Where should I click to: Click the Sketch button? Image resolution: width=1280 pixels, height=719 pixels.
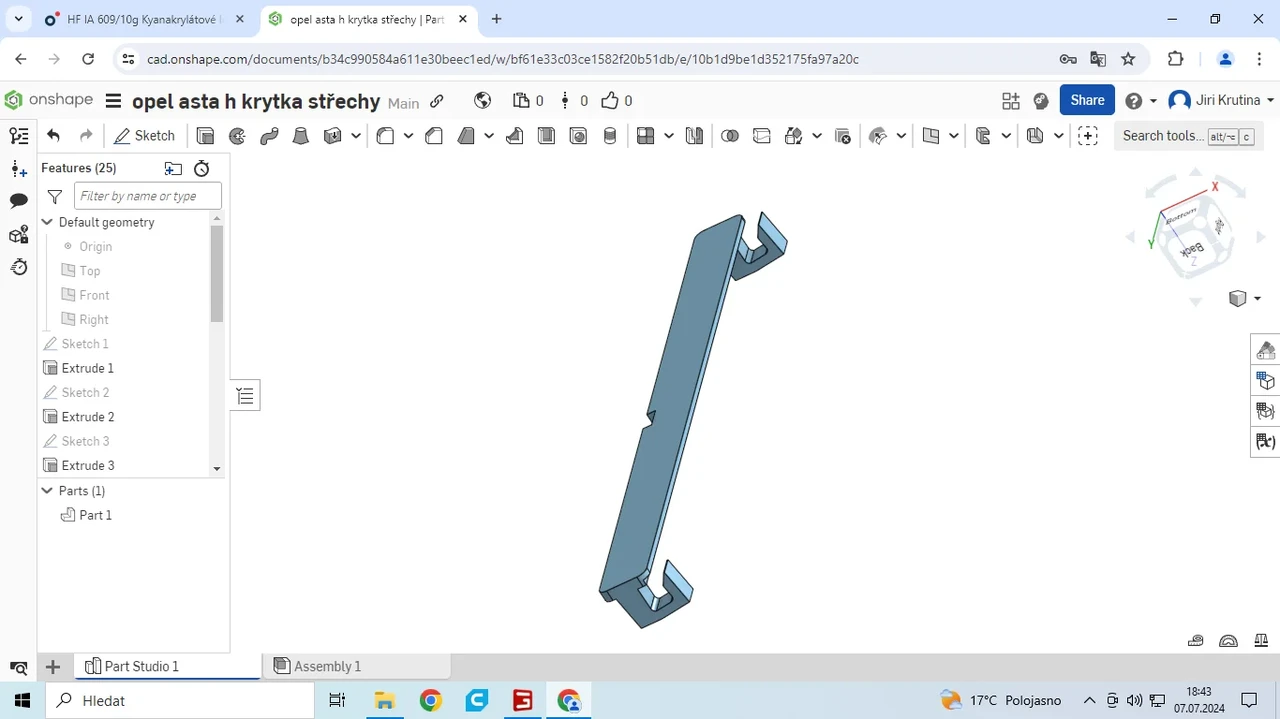145,136
